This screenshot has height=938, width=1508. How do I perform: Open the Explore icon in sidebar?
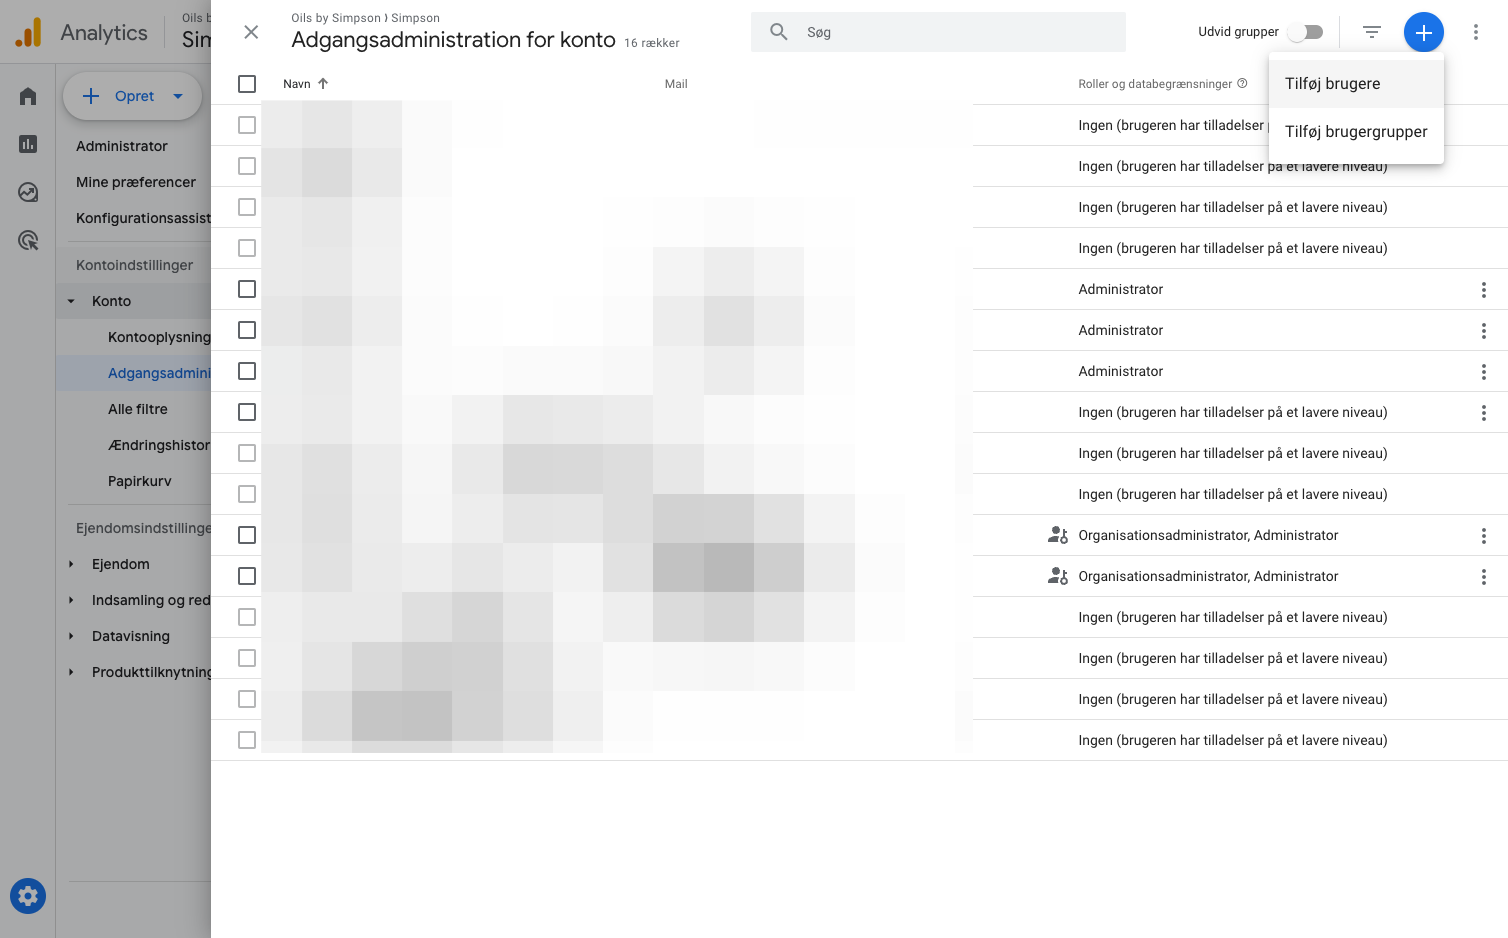coord(28,192)
